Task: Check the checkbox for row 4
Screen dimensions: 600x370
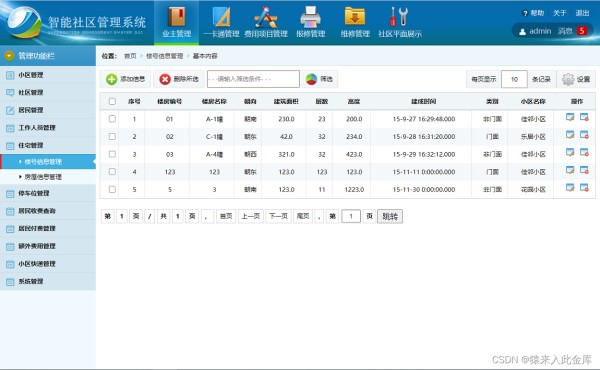Action: [x=112, y=172]
